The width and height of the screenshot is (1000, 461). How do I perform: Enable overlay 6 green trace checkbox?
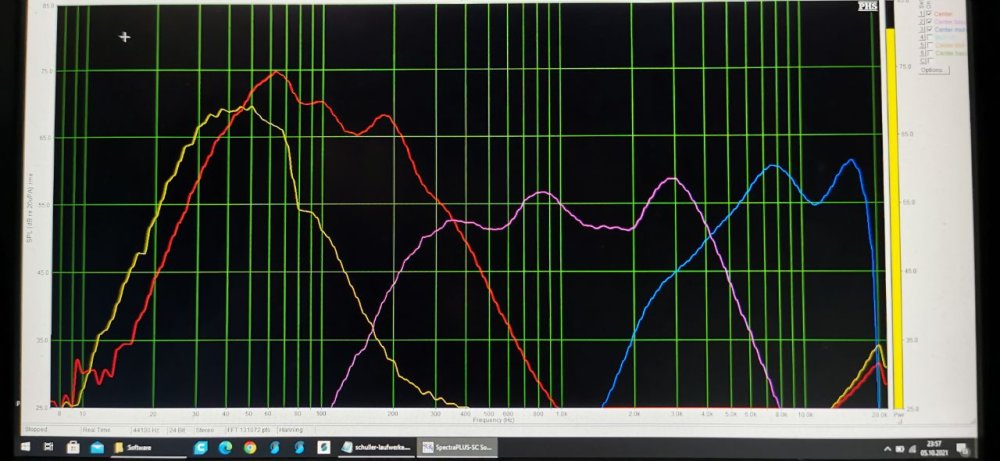[x=929, y=53]
